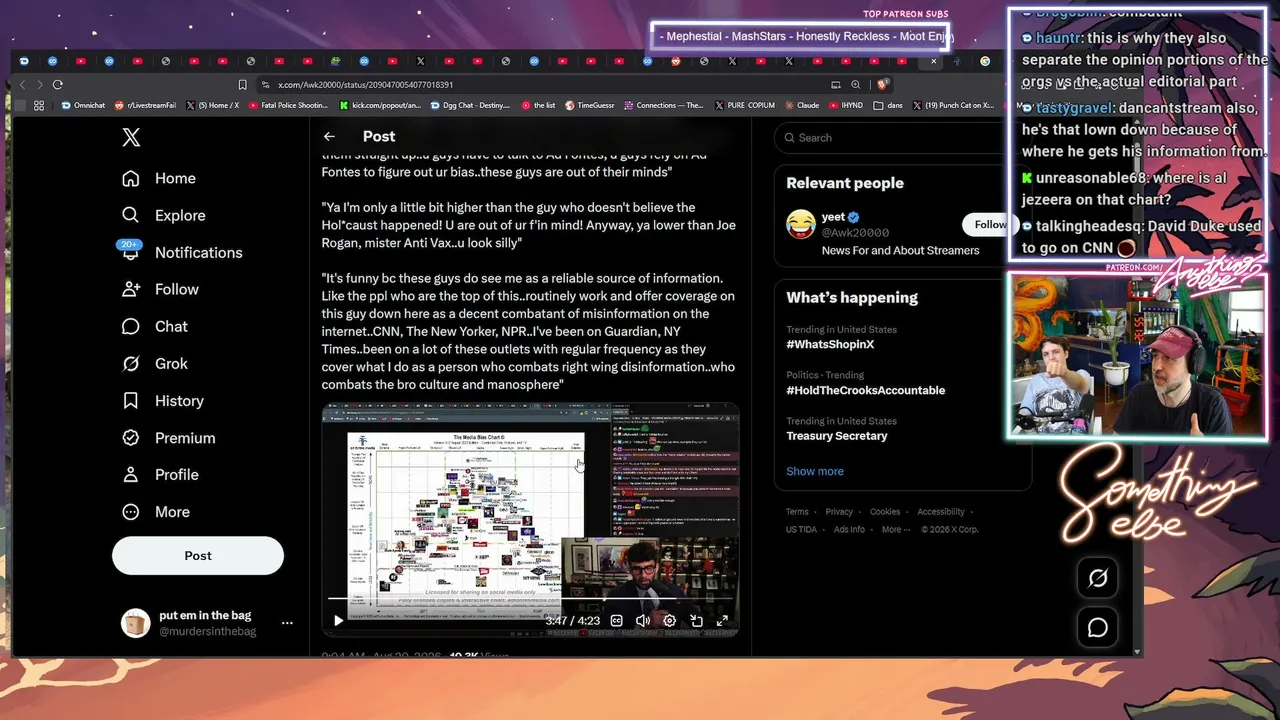1280x720 pixels.
Task: Open the Home page in sidebar
Action: click(159, 178)
